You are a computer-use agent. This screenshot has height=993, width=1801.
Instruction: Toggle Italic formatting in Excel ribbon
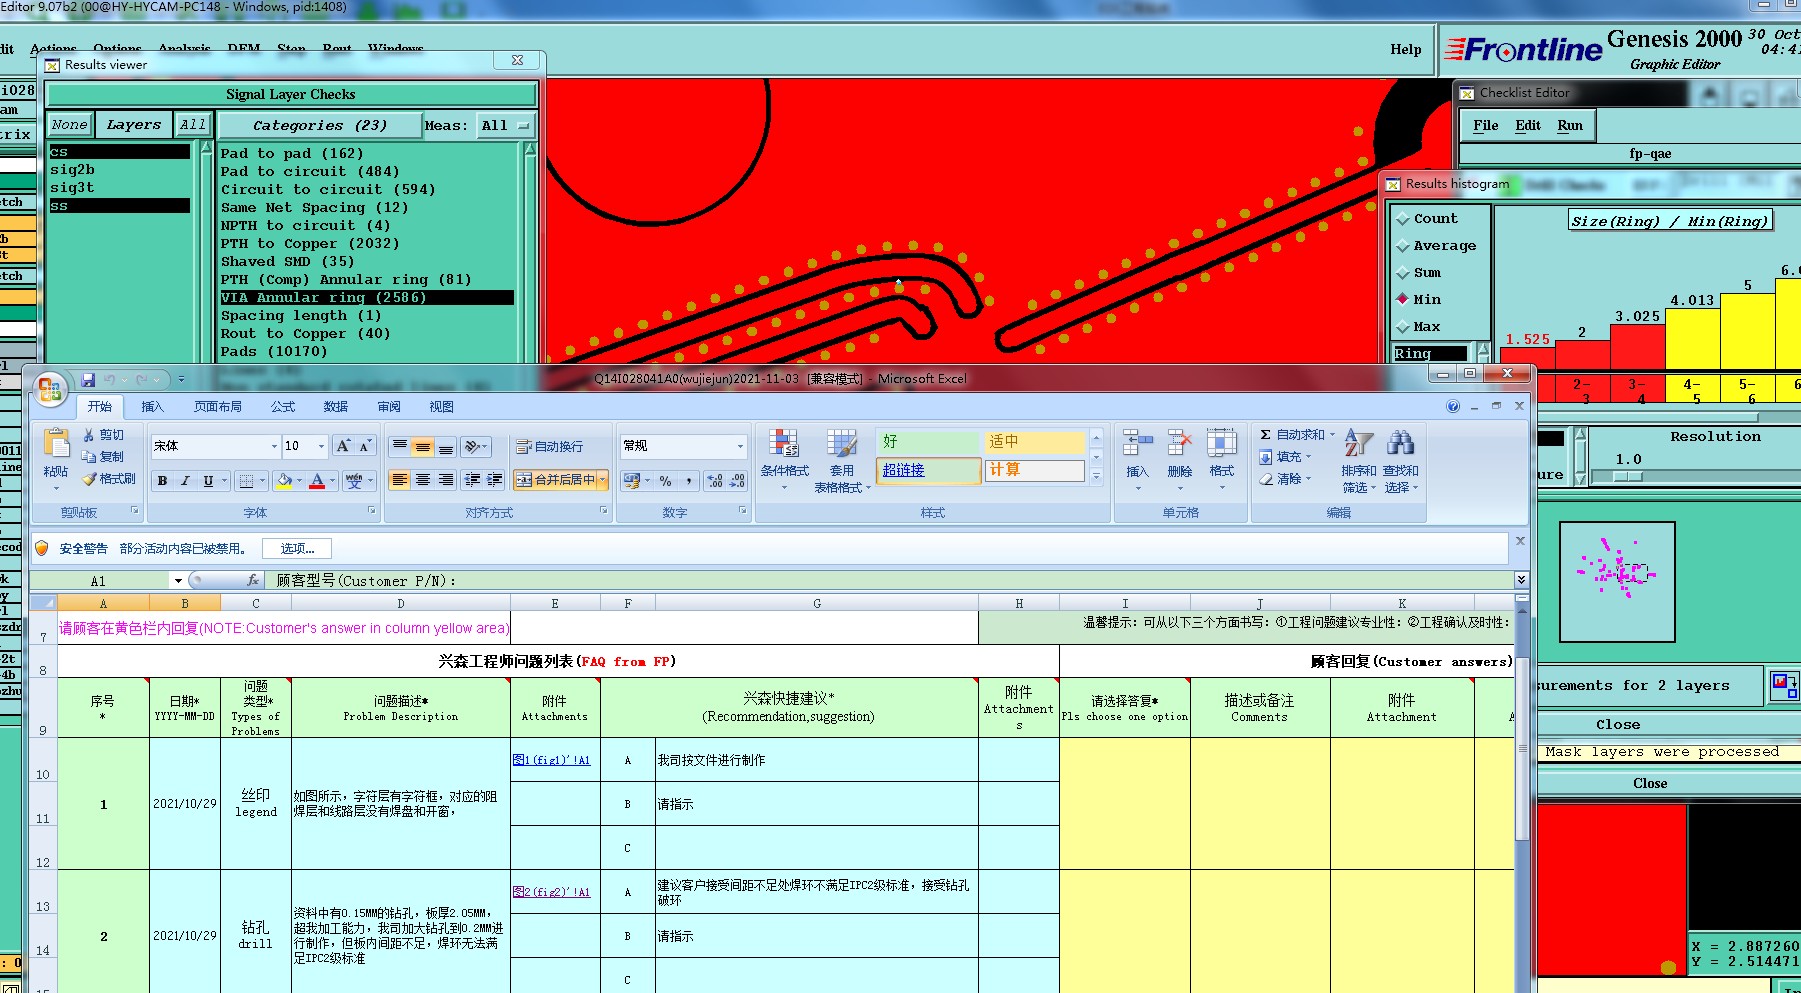185,481
